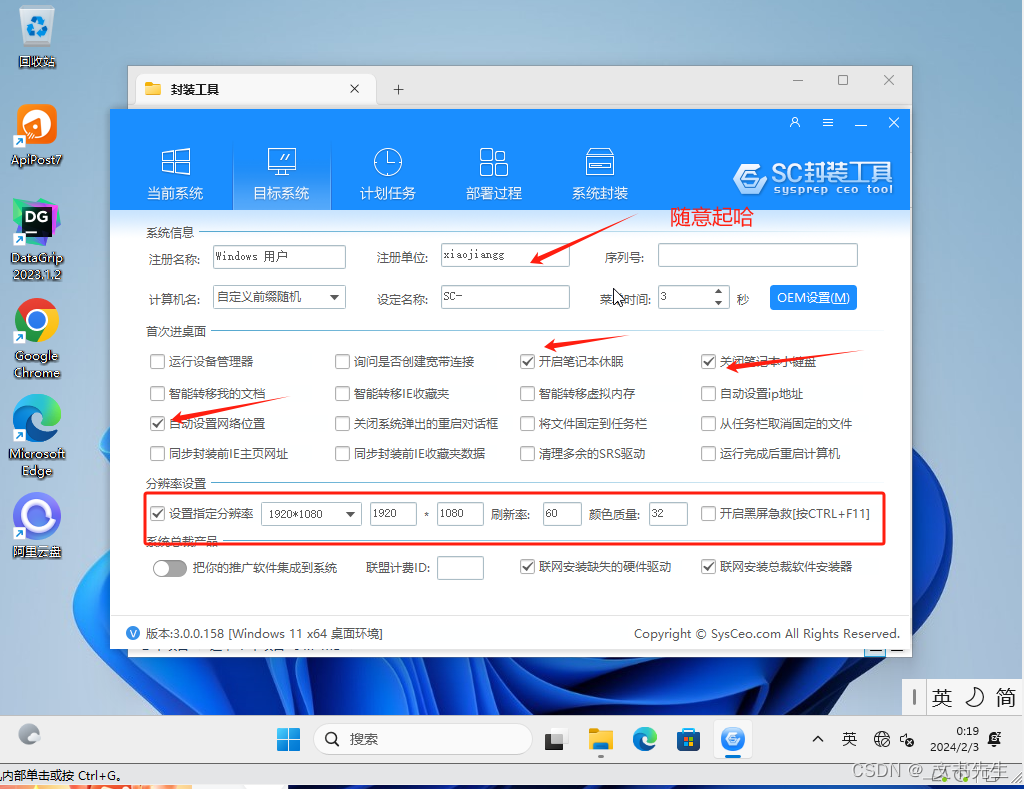Switch to the 目标系统 tab
This screenshot has width=1024, height=789.
(281, 174)
